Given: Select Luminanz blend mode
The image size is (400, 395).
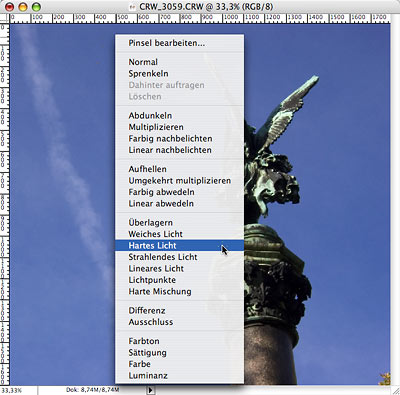Looking at the screenshot, I should tap(179, 376).
